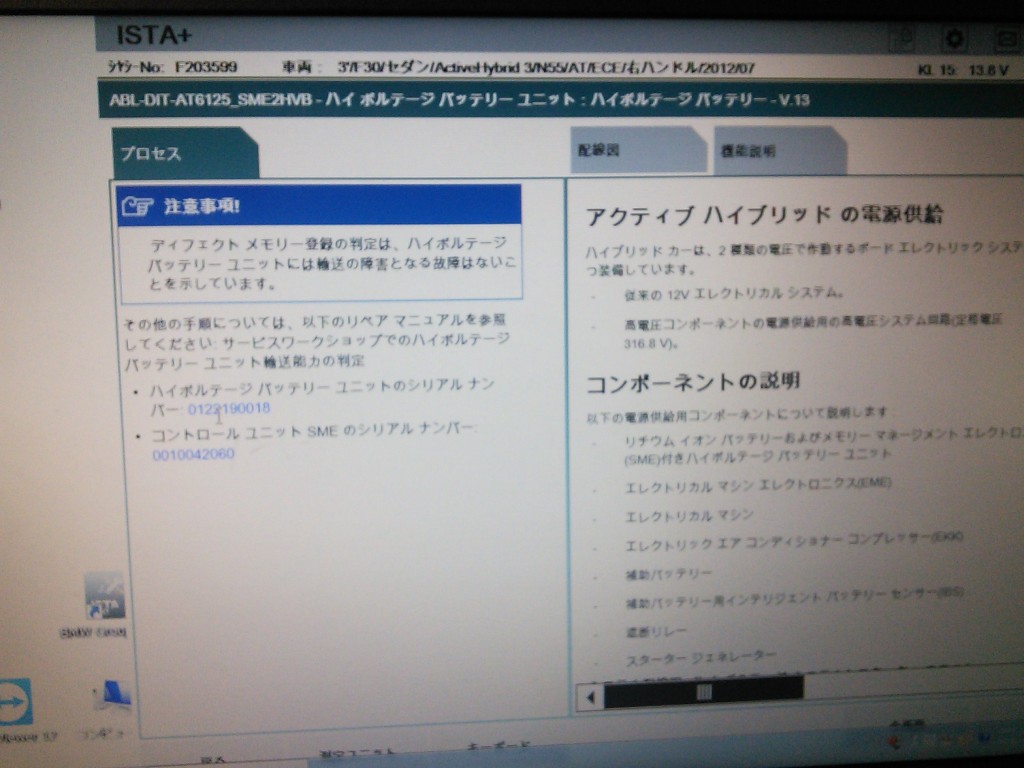
Task: Click the キーボード label at bottom
Action: click(499, 746)
